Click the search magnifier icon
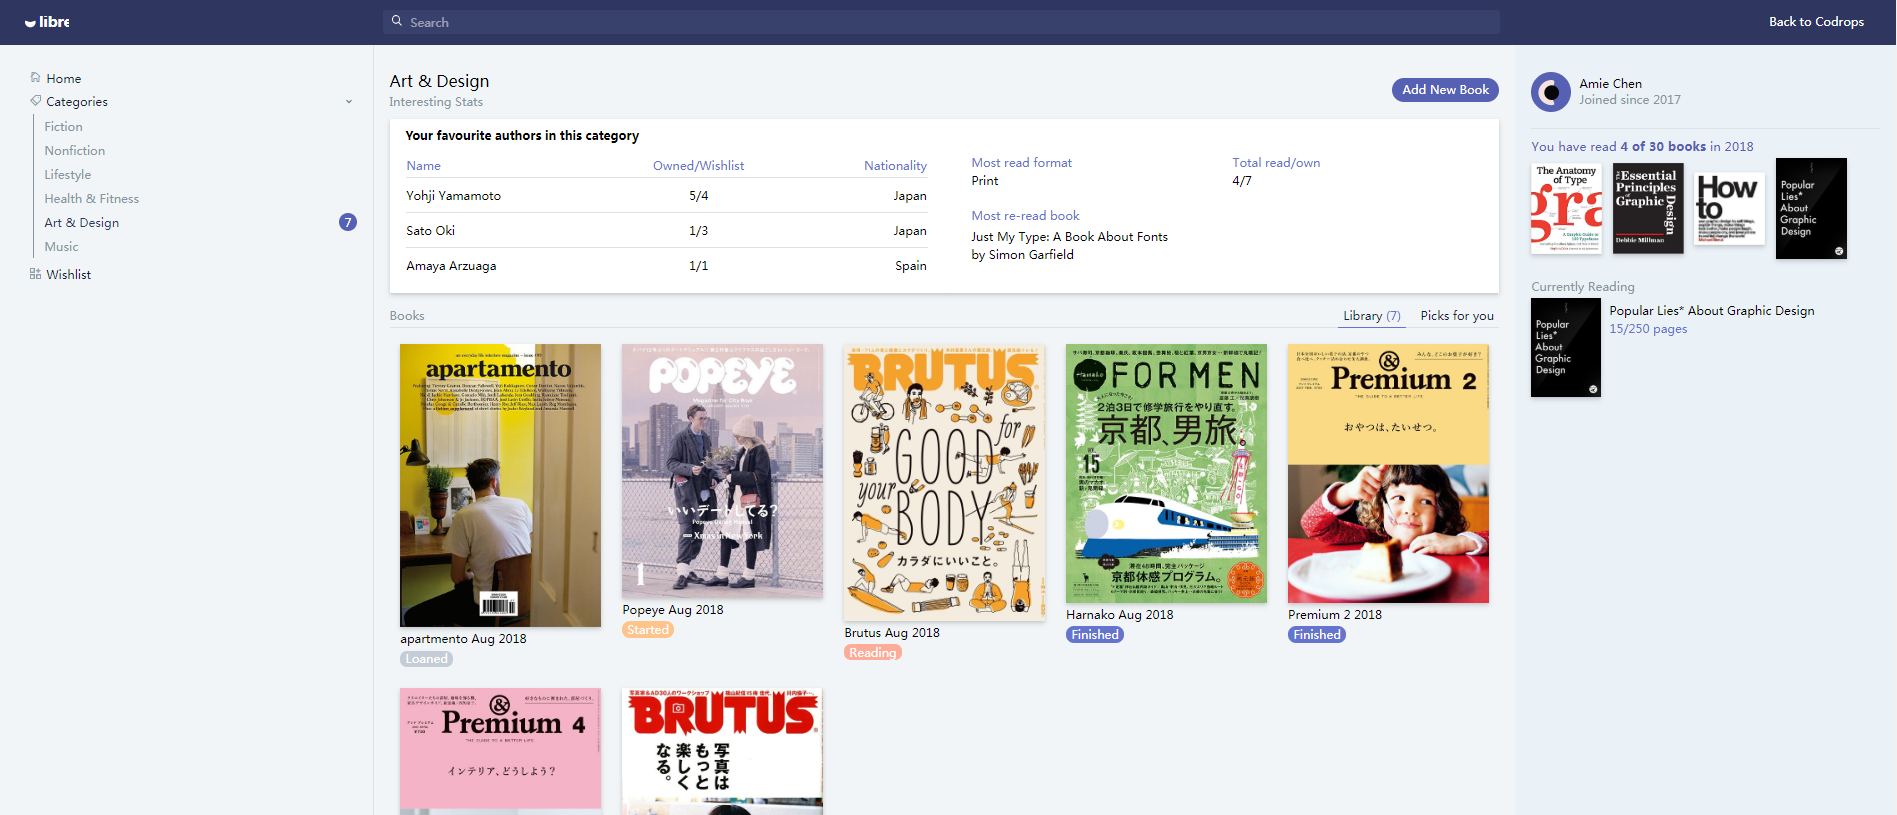The height and width of the screenshot is (815, 1897). 397,21
